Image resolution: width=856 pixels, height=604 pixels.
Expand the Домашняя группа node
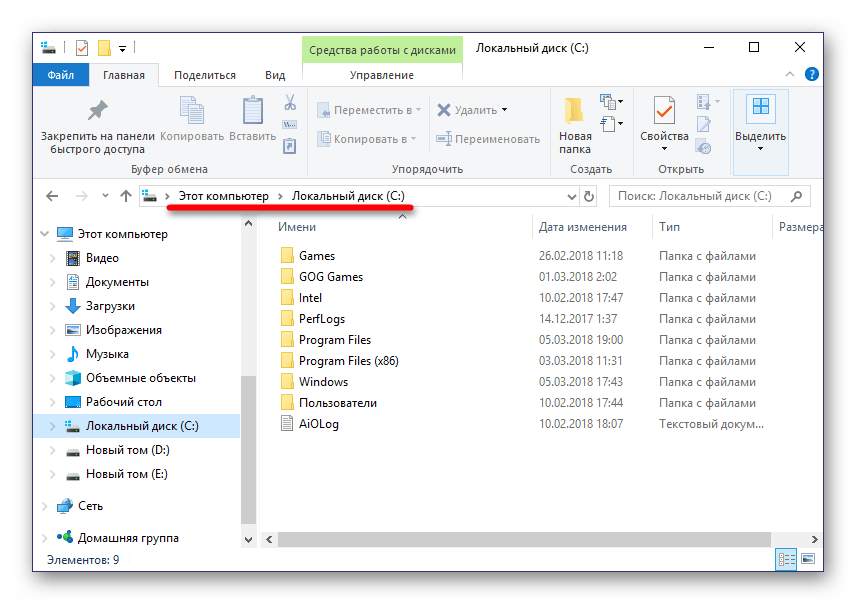coord(45,538)
